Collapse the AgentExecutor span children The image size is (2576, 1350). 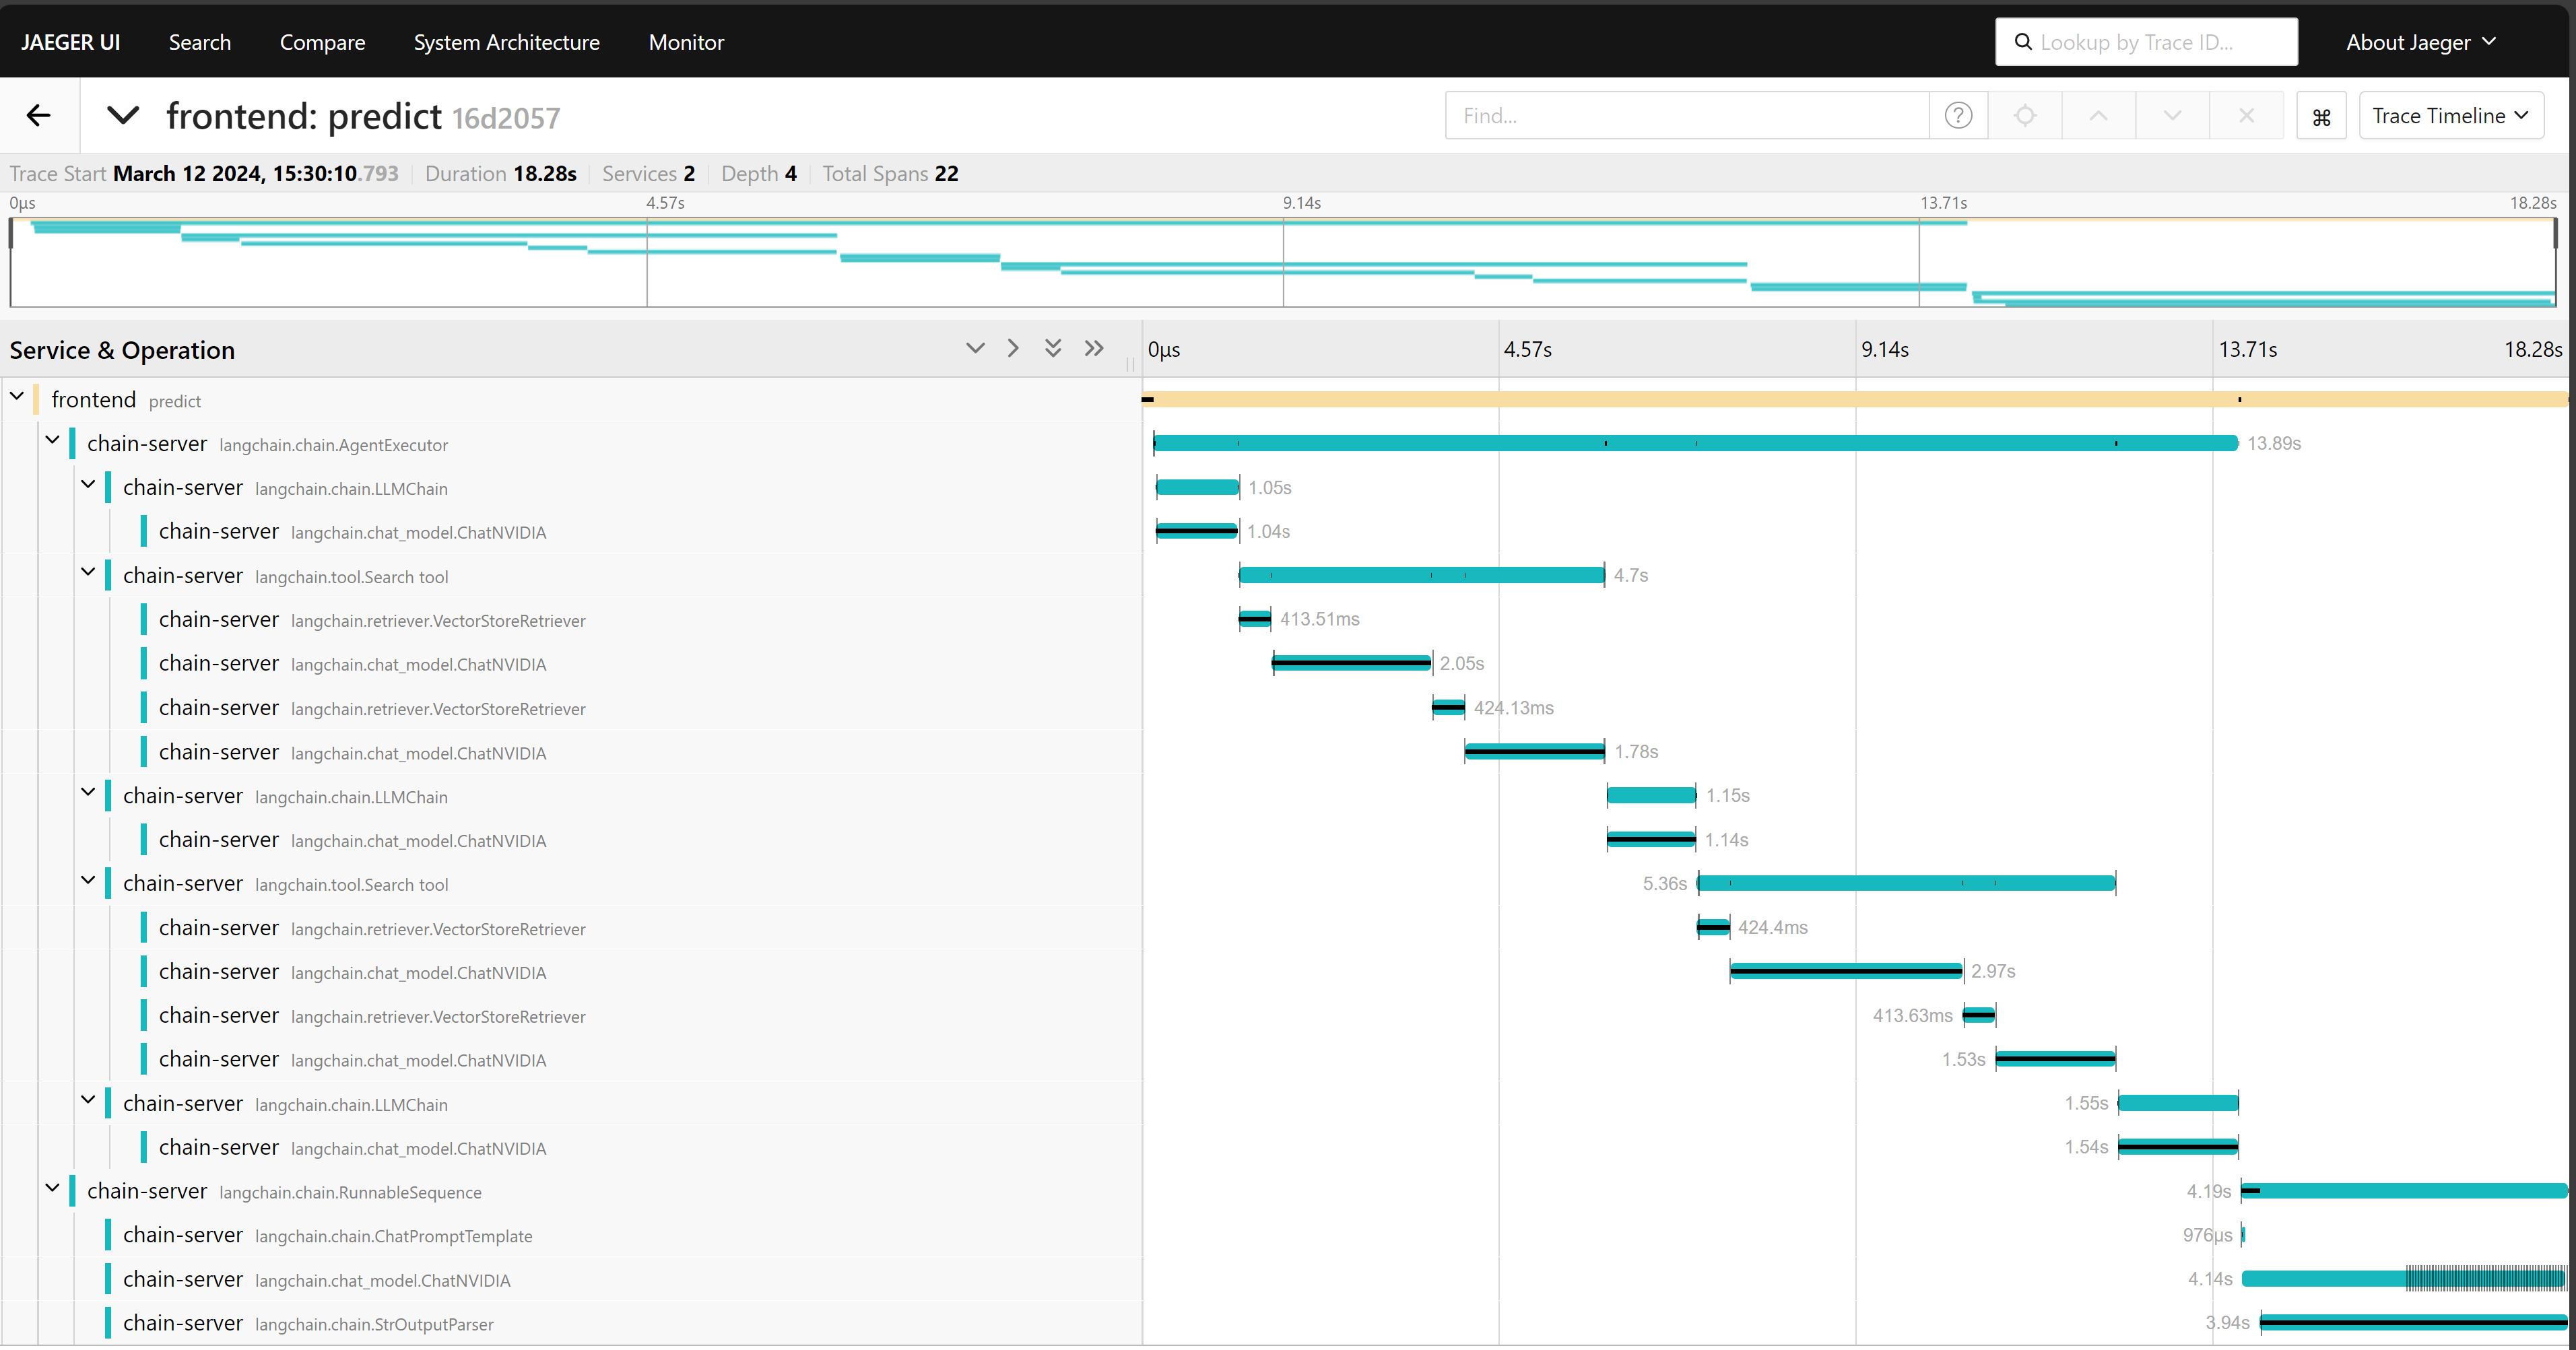(53, 441)
